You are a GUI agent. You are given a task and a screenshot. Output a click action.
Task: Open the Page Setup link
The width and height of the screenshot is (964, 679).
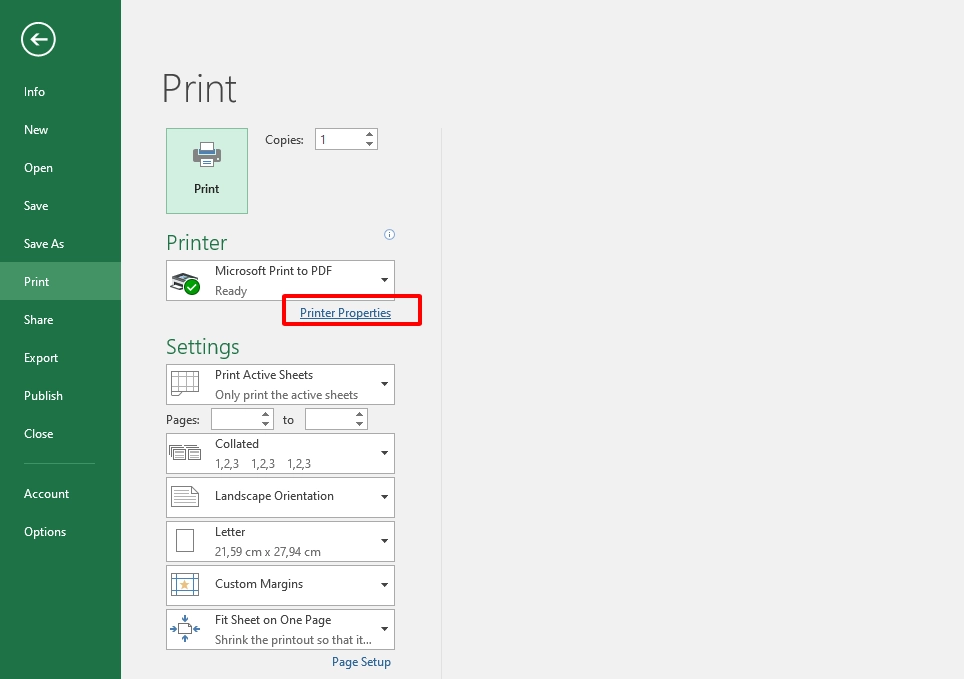click(361, 662)
